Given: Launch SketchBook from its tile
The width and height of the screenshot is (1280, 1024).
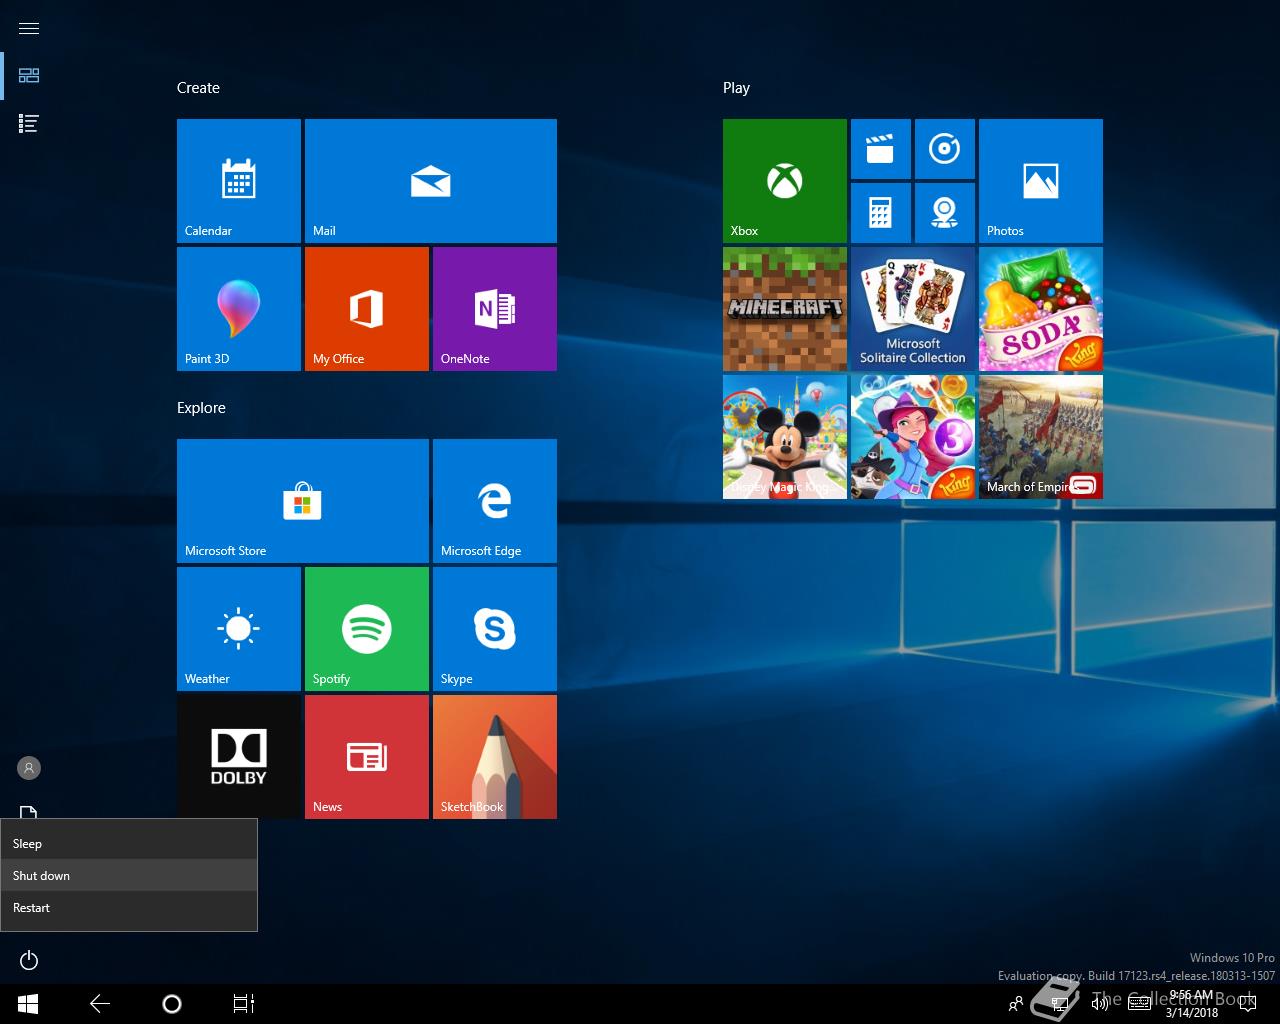Looking at the screenshot, I should [x=495, y=757].
